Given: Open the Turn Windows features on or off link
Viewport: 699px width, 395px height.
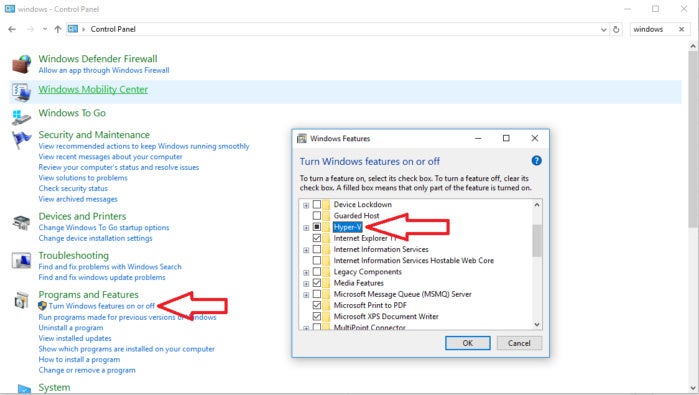Looking at the screenshot, I should [102, 306].
